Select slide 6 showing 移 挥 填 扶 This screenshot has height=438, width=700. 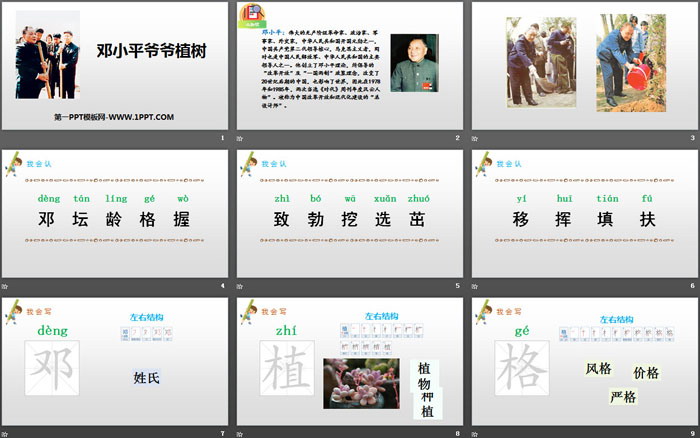pyautogui.click(x=585, y=213)
